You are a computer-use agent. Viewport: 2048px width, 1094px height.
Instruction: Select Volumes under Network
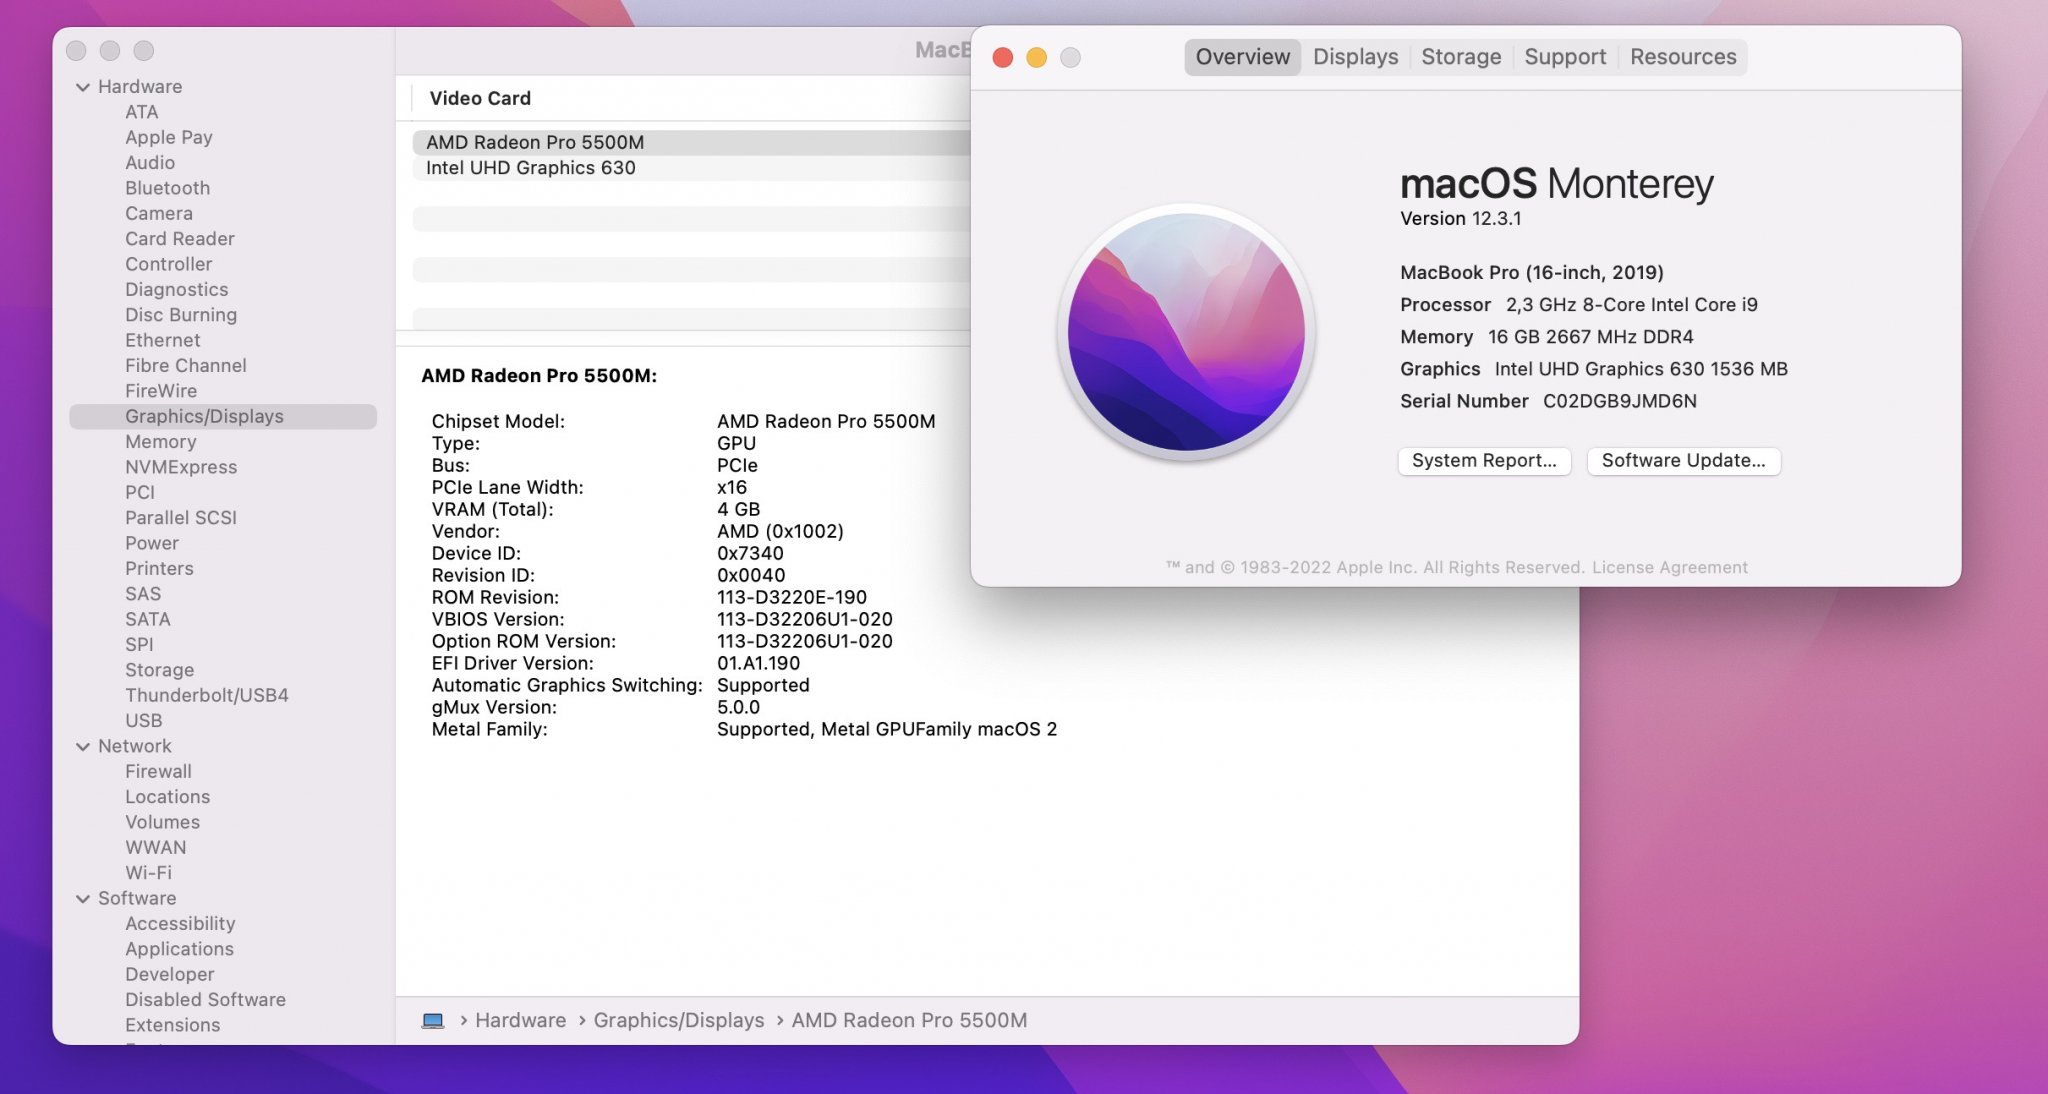[x=163, y=823]
